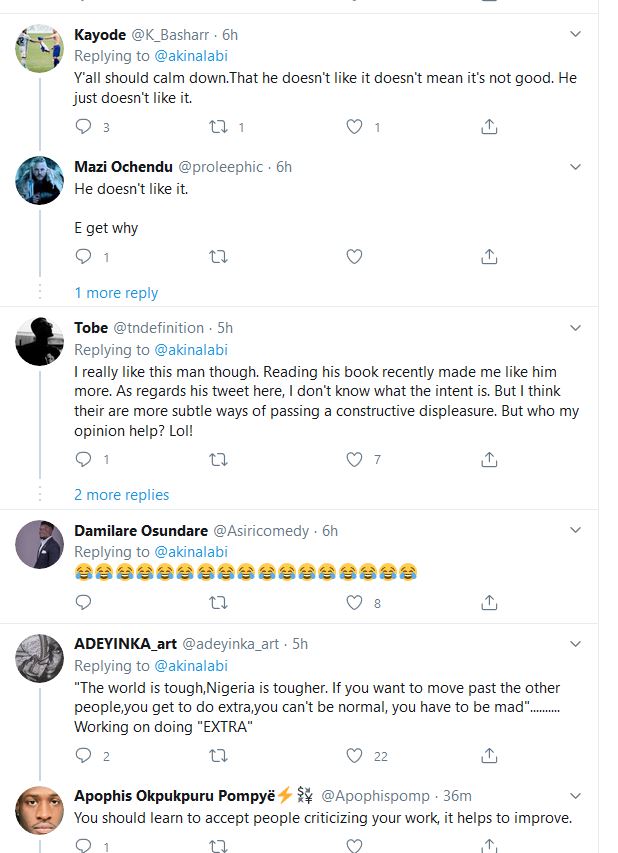Share ADEYINKA_art's tweet
Image resolution: width=618 pixels, height=853 pixels.
point(489,756)
